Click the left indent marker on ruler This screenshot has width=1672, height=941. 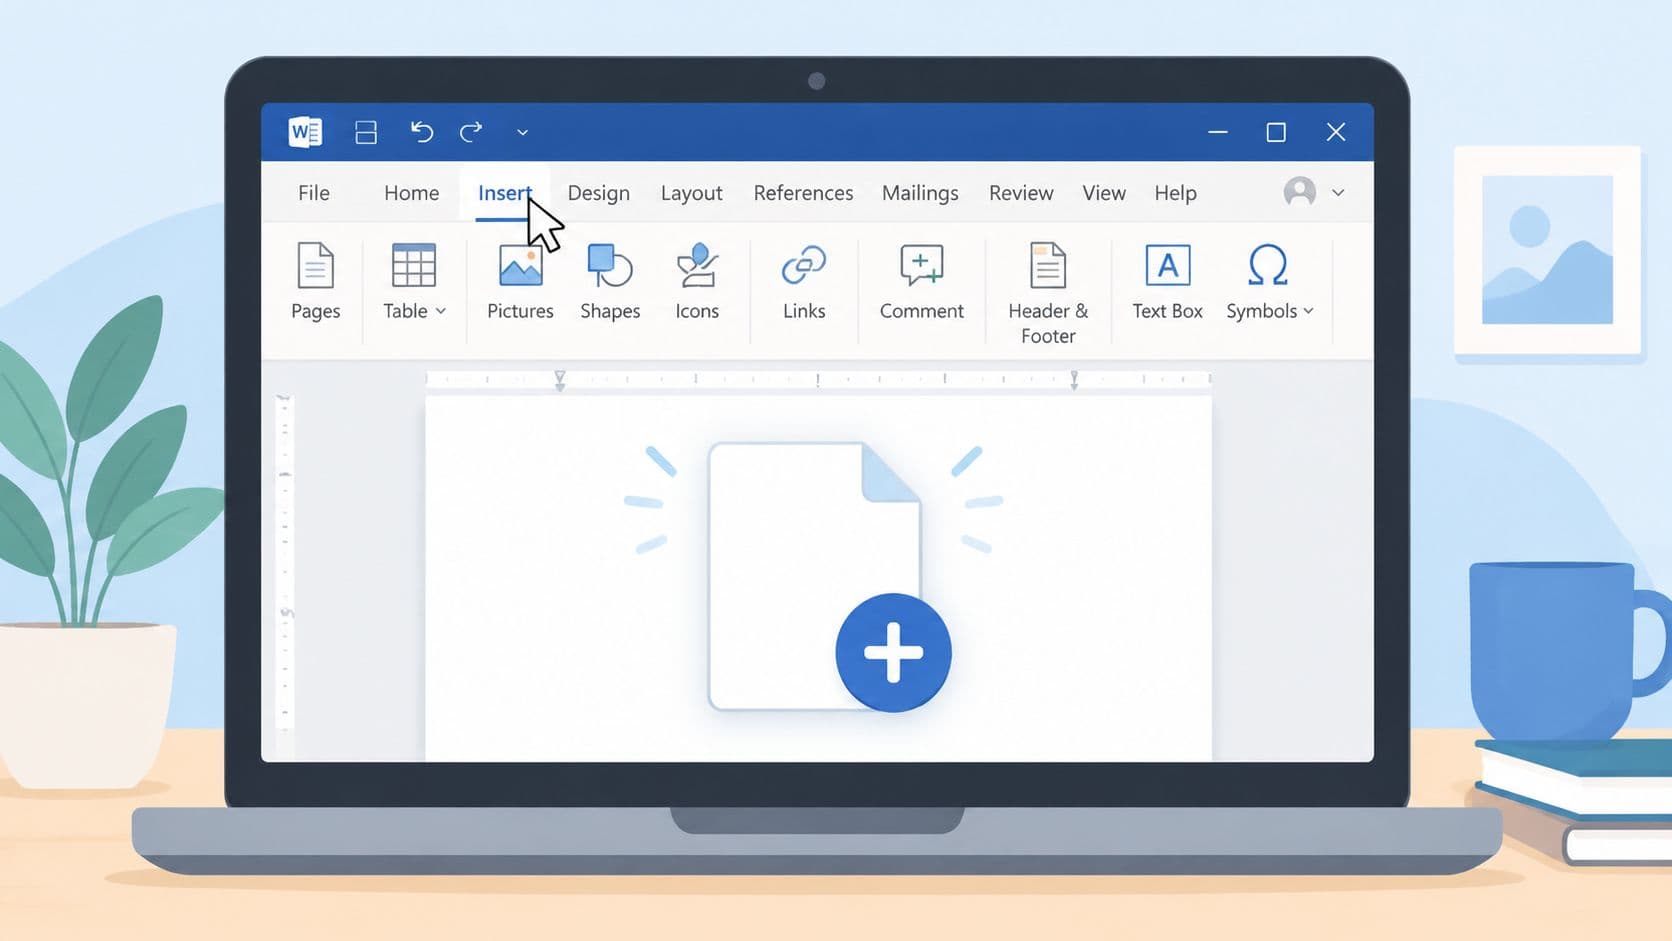tap(560, 380)
